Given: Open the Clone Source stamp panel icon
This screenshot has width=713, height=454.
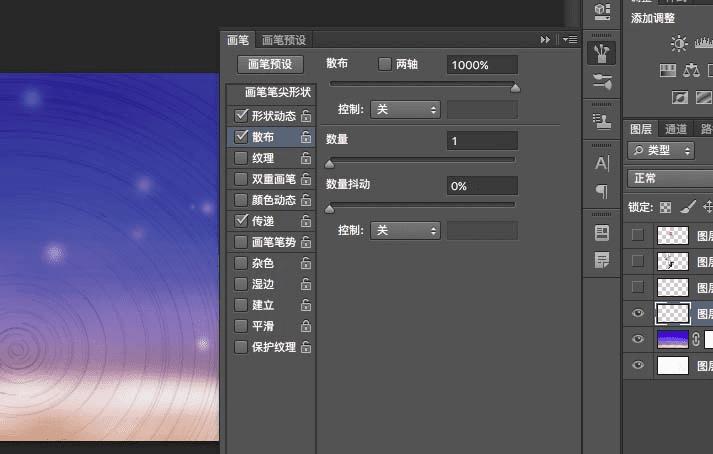Looking at the screenshot, I should click(x=602, y=121).
